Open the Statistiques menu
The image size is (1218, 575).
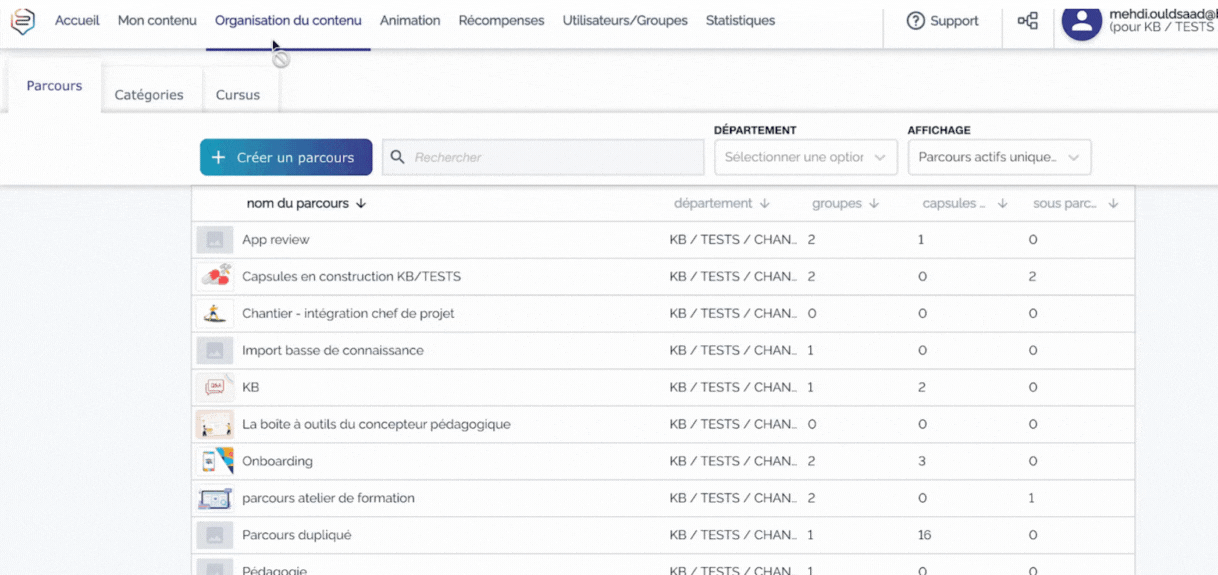coord(740,21)
